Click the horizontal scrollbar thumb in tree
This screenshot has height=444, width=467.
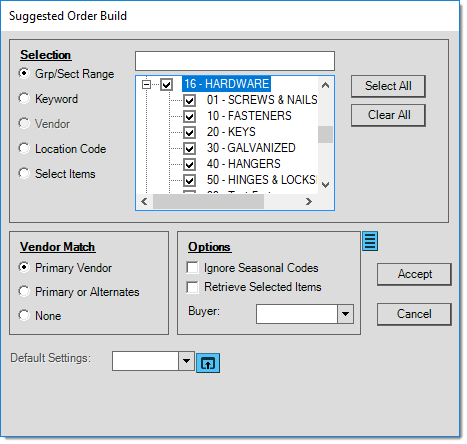click(208, 201)
